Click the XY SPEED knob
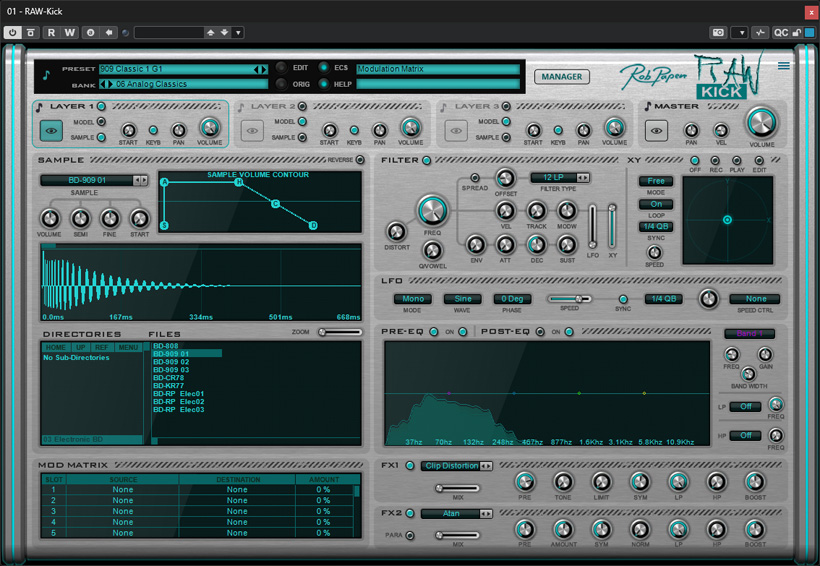 coord(654,253)
